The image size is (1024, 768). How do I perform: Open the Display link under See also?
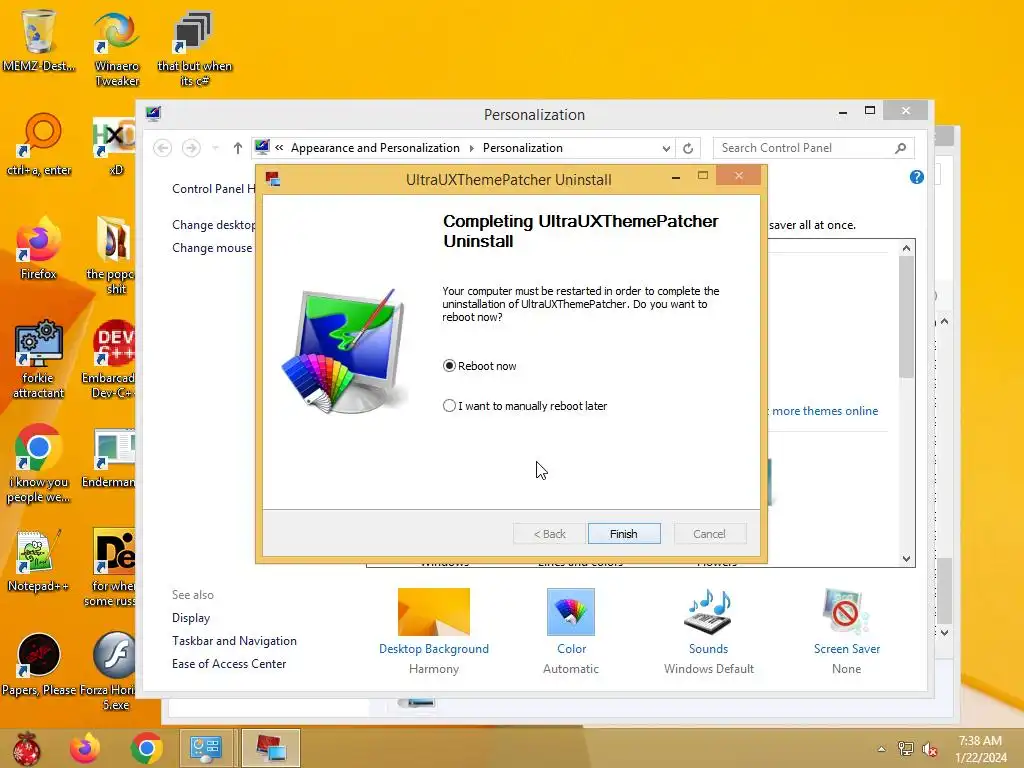tap(191, 618)
